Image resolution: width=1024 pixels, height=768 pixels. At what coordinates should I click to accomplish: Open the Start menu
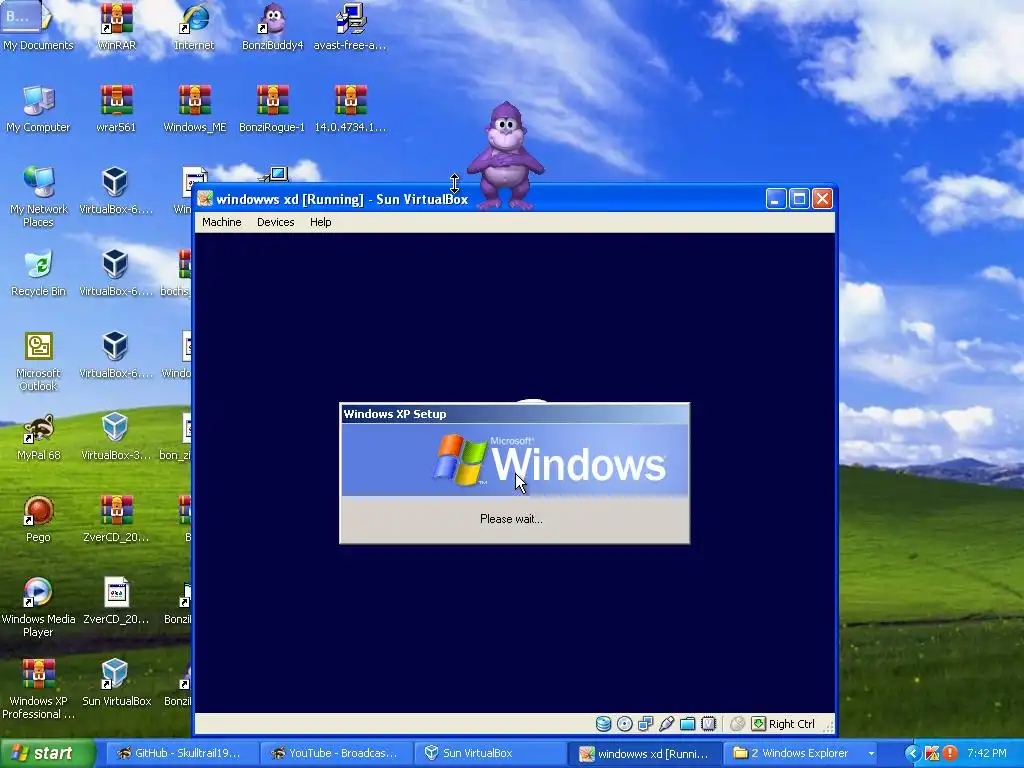(47, 753)
